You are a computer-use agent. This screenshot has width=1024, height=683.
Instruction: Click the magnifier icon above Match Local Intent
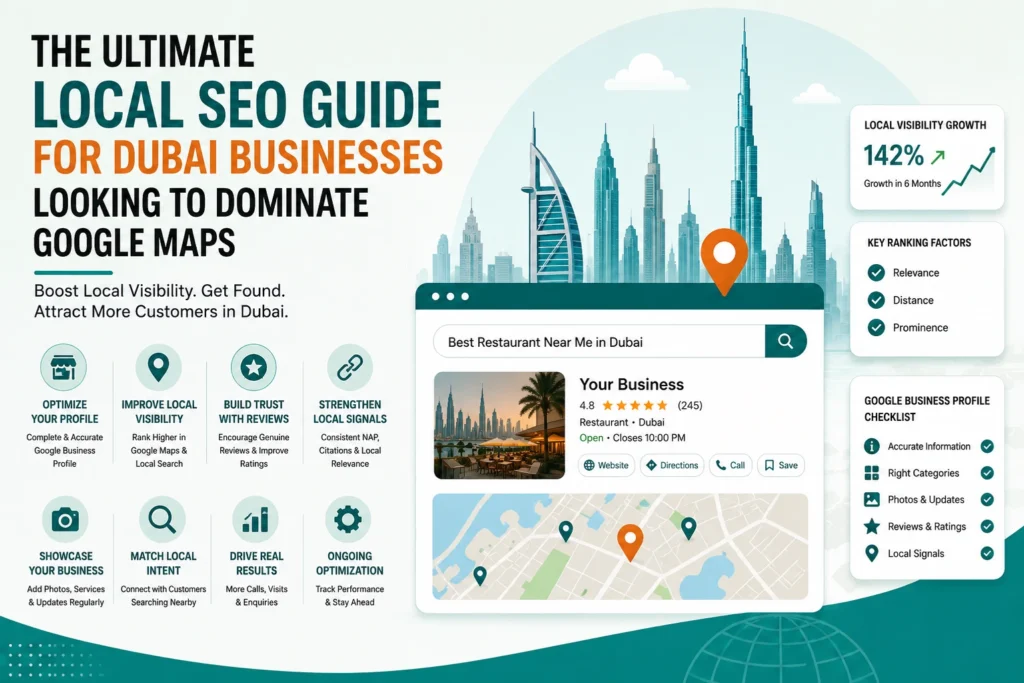tap(162, 520)
